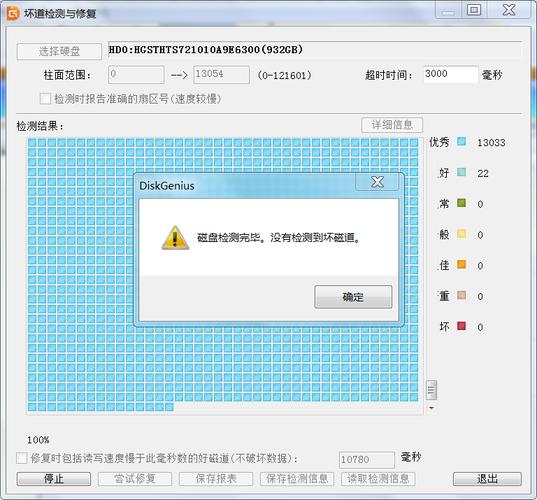This screenshot has height=500, width=537.
Task: Click the pale yellow legend swatch
Action: (x=461, y=234)
